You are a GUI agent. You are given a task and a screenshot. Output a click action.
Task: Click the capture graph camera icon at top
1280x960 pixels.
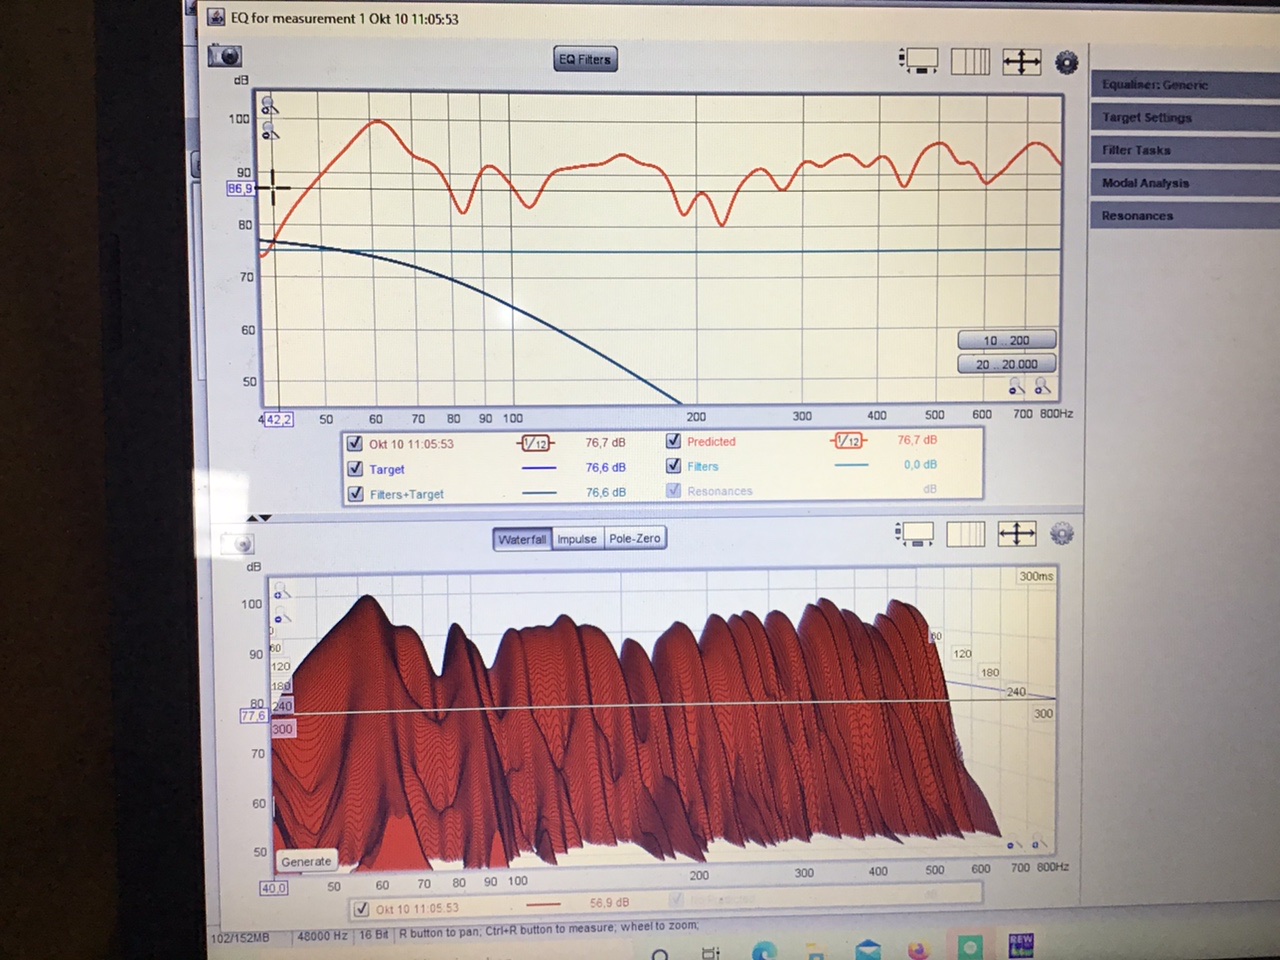225,56
